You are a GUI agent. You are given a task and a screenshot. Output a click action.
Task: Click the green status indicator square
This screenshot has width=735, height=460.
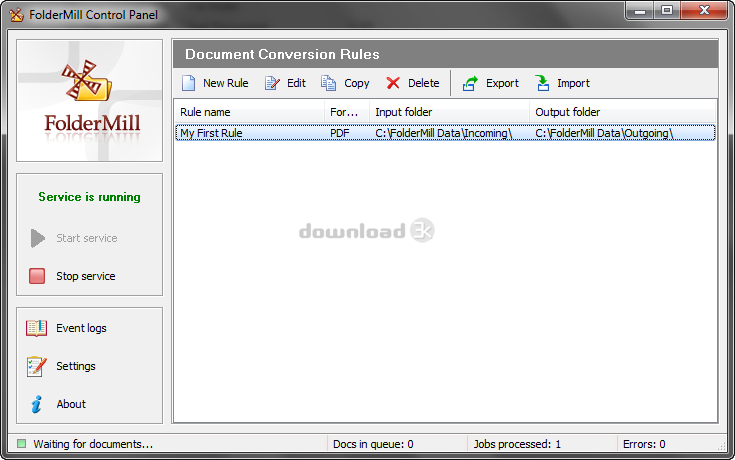(x=22, y=444)
